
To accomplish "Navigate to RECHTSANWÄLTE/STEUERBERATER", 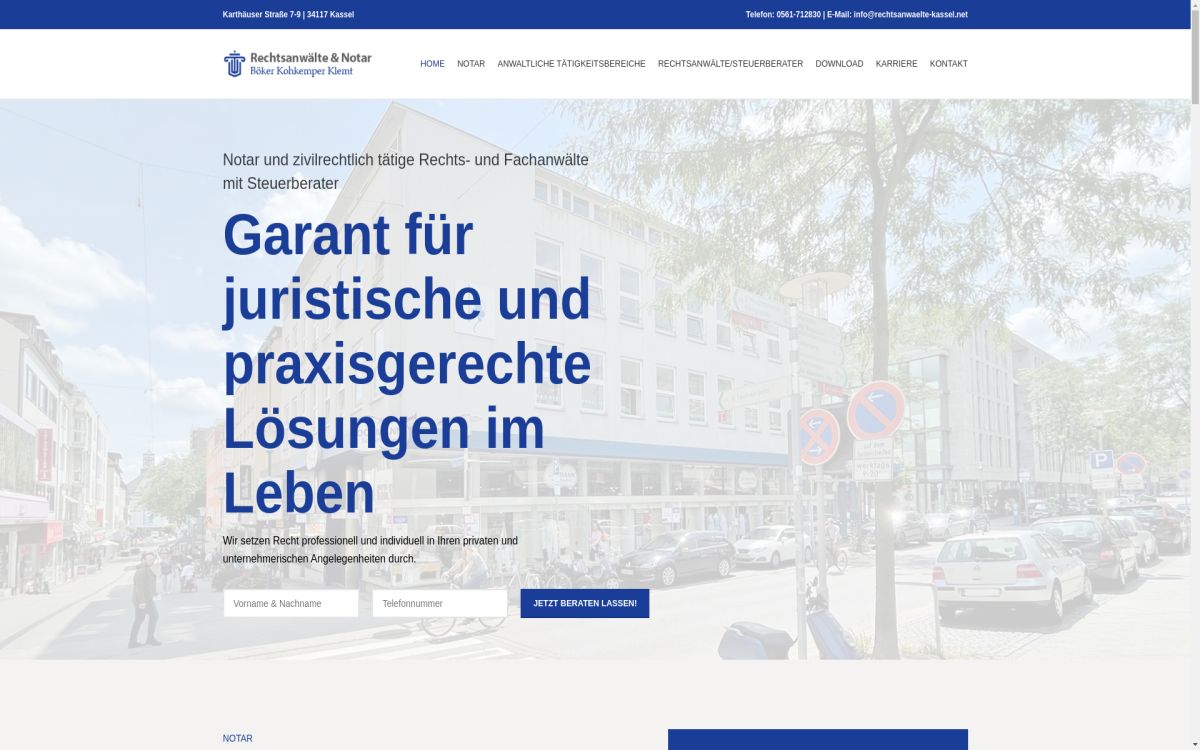I will 730,63.
